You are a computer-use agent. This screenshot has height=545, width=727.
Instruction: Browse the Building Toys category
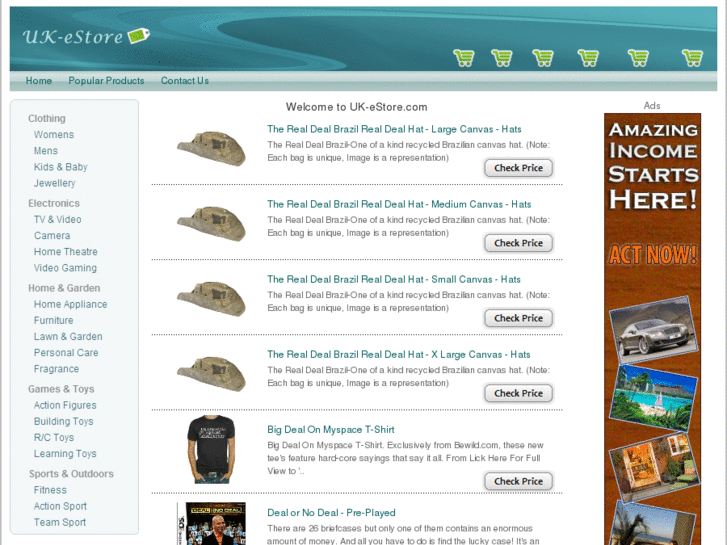[x=64, y=422]
